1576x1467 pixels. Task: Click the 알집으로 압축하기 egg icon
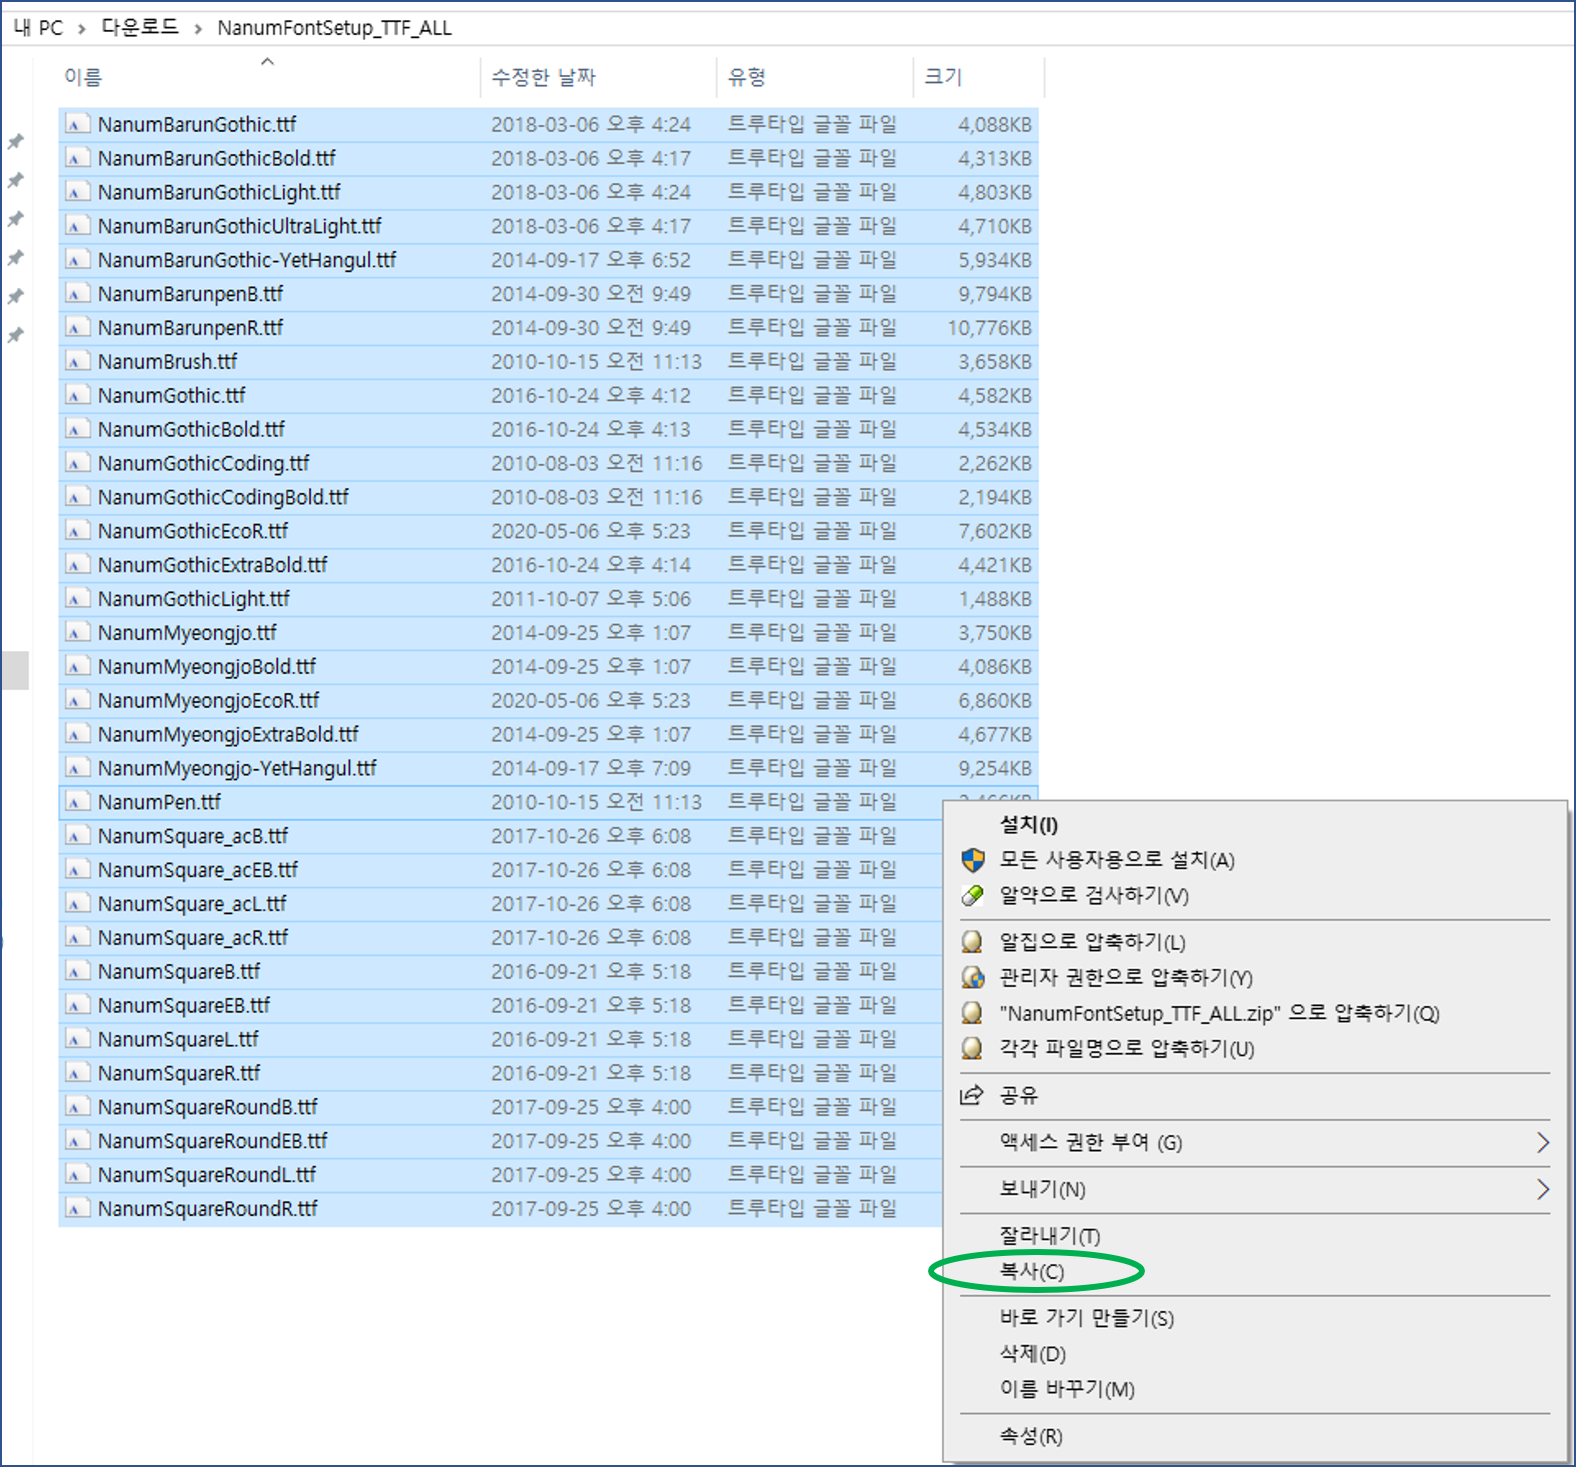coord(972,942)
